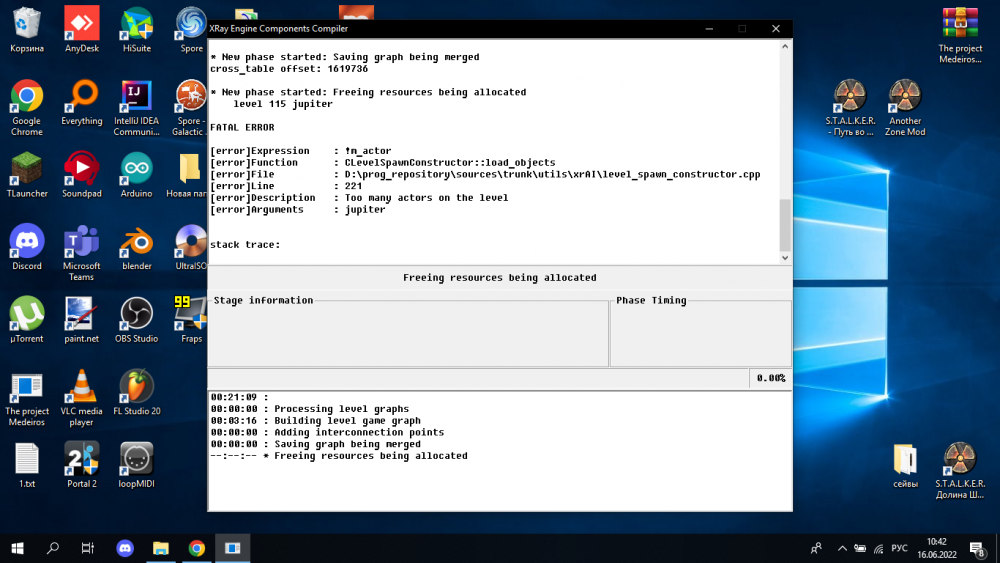Screen dimensions: 1000x563
Task: Click the compiler log scrollbar thumb
Action: pyautogui.click(x=785, y=224)
